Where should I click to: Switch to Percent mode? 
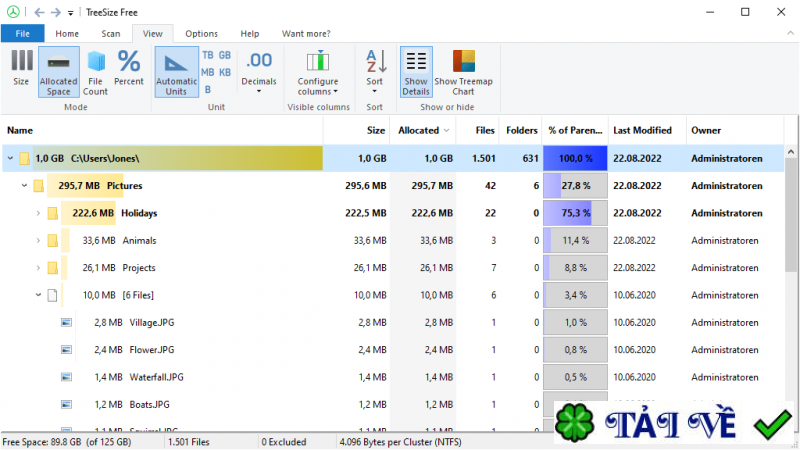[x=129, y=68]
